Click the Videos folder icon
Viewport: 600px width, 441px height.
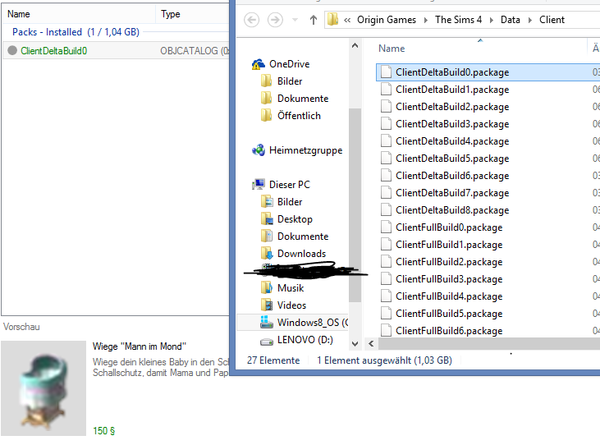point(267,305)
